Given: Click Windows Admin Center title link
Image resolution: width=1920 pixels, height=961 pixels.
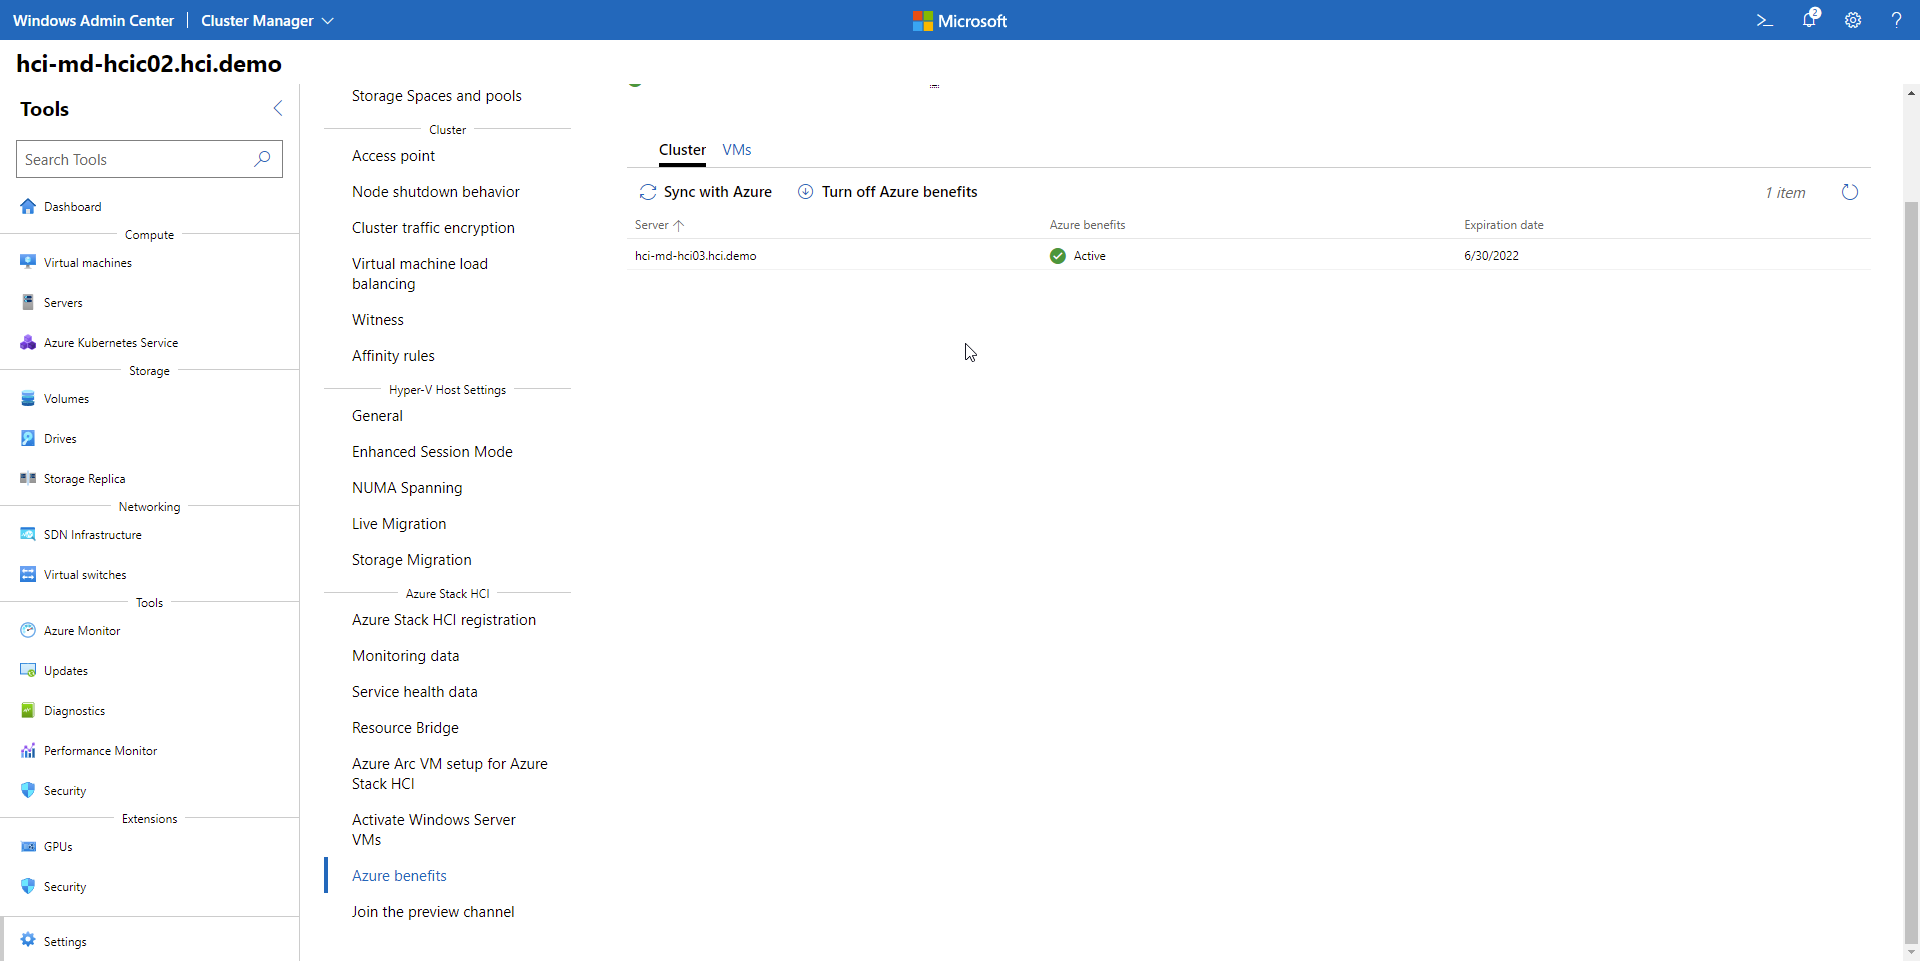Looking at the screenshot, I should 93,20.
